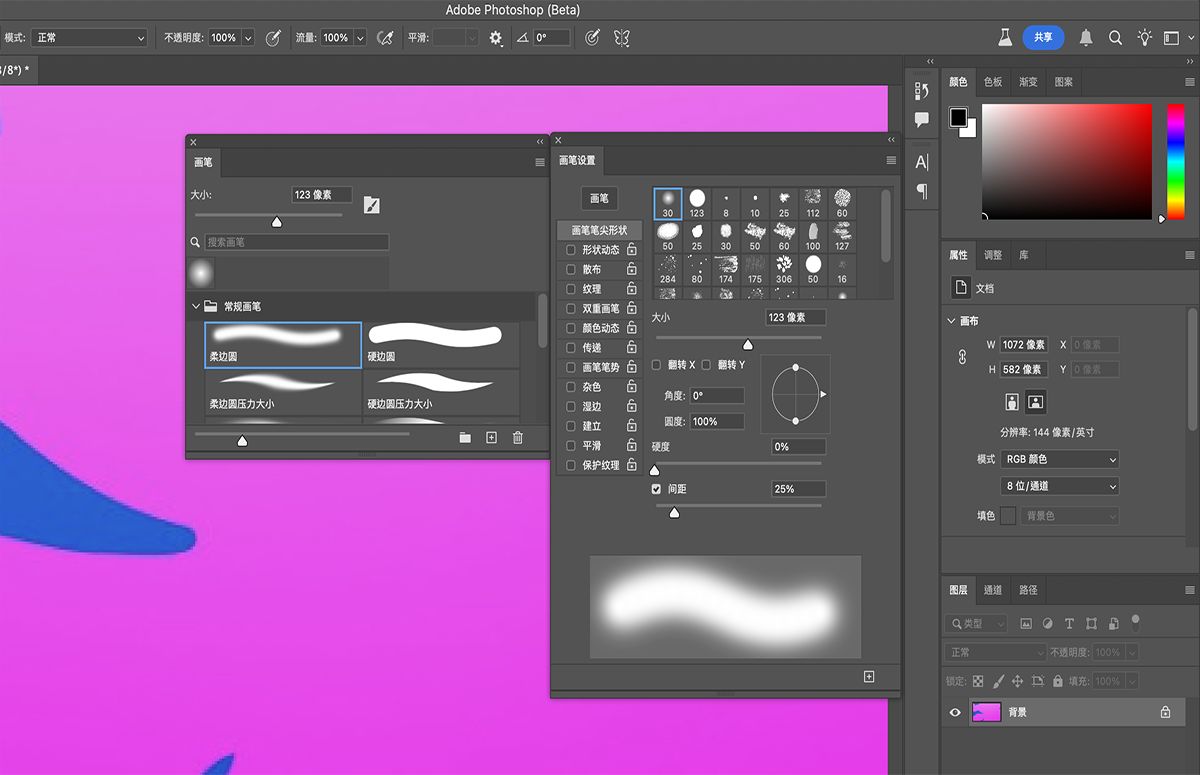Switch to the 渐变 tab
This screenshot has width=1200, height=775.
[1028, 82]
